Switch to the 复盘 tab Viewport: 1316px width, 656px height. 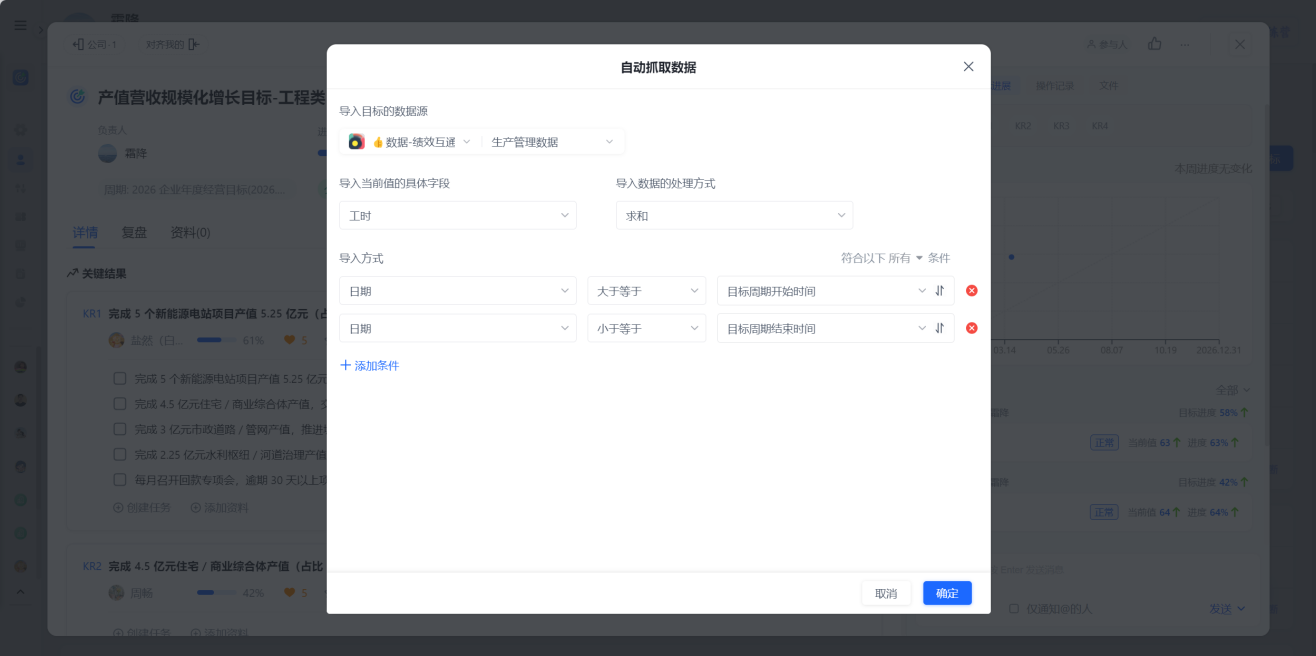[x=134, y=233]
